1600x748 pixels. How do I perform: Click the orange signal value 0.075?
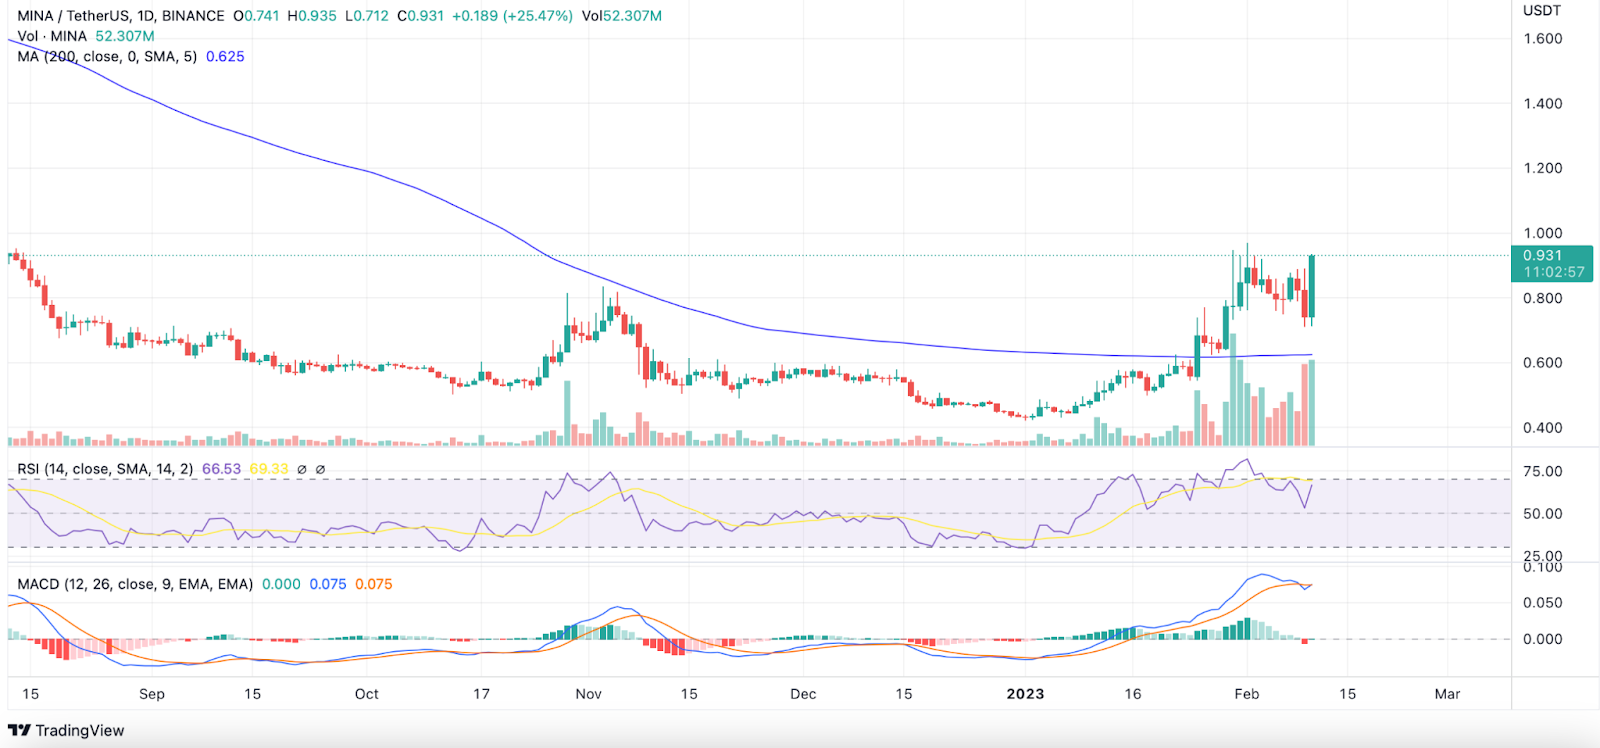point(374,584)
